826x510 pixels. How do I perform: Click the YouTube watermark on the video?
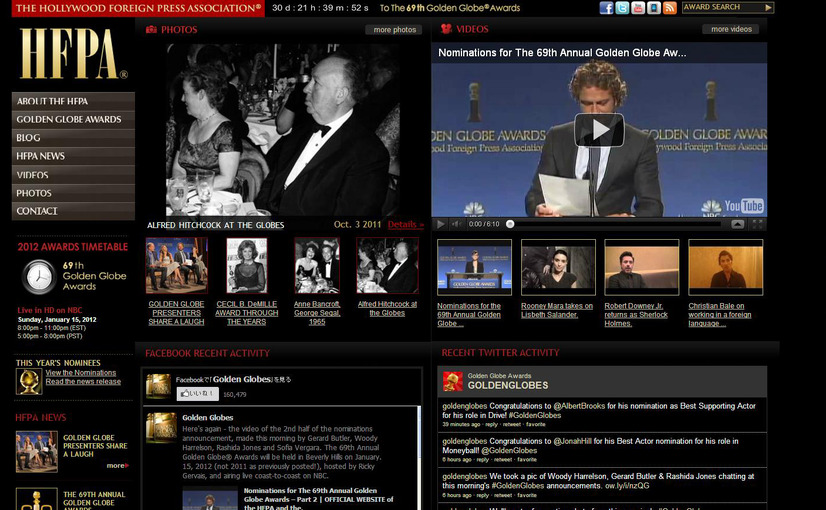(x=743, y=206)
